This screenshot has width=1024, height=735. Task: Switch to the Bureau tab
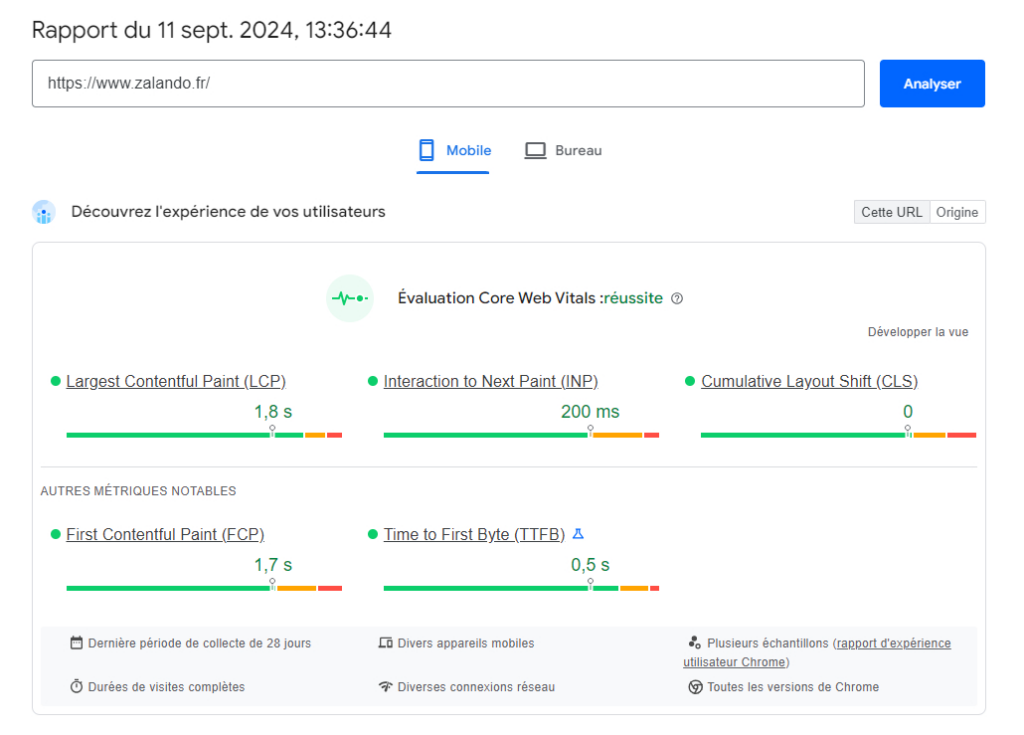pyautogui.click(x=564, y=151)
